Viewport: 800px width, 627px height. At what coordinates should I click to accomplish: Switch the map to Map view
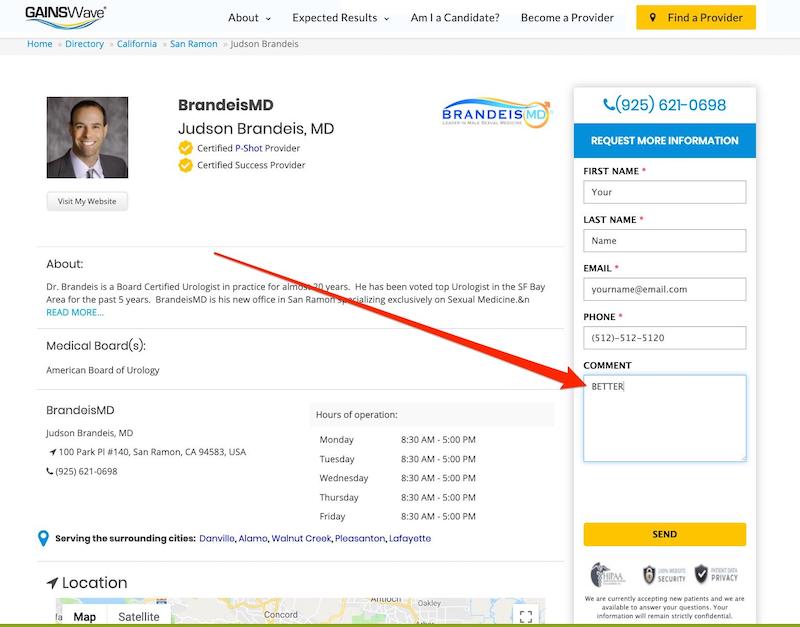coord(85,617)
